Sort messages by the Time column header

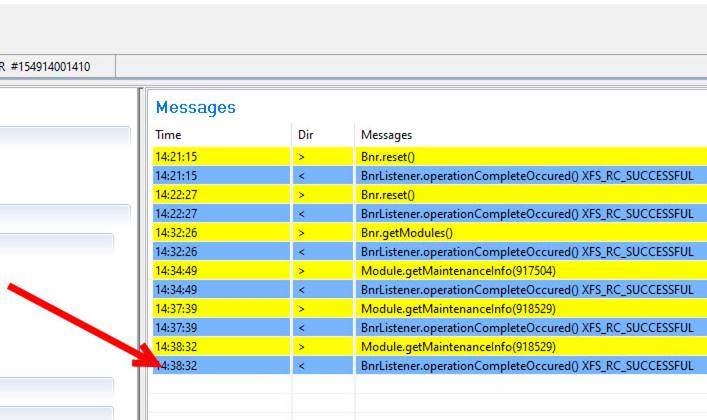pos(168,134)
